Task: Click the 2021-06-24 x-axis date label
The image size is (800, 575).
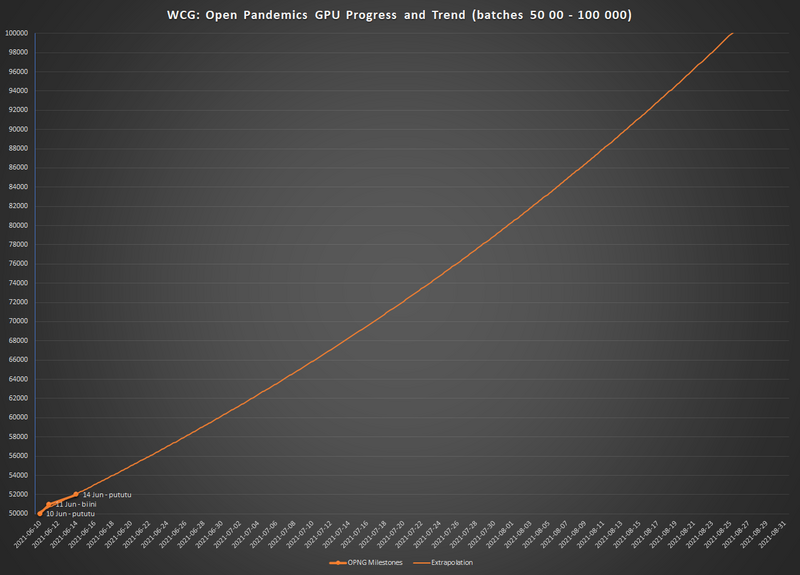Action: pos(155,534)
